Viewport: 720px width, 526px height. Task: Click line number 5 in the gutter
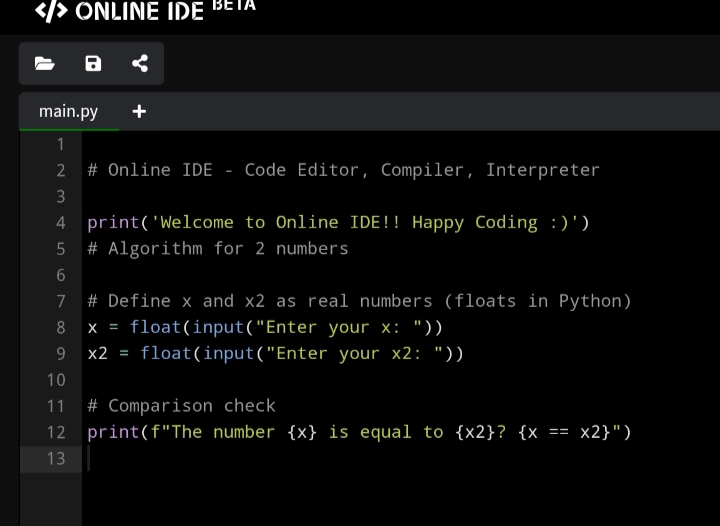coord(61,249)
